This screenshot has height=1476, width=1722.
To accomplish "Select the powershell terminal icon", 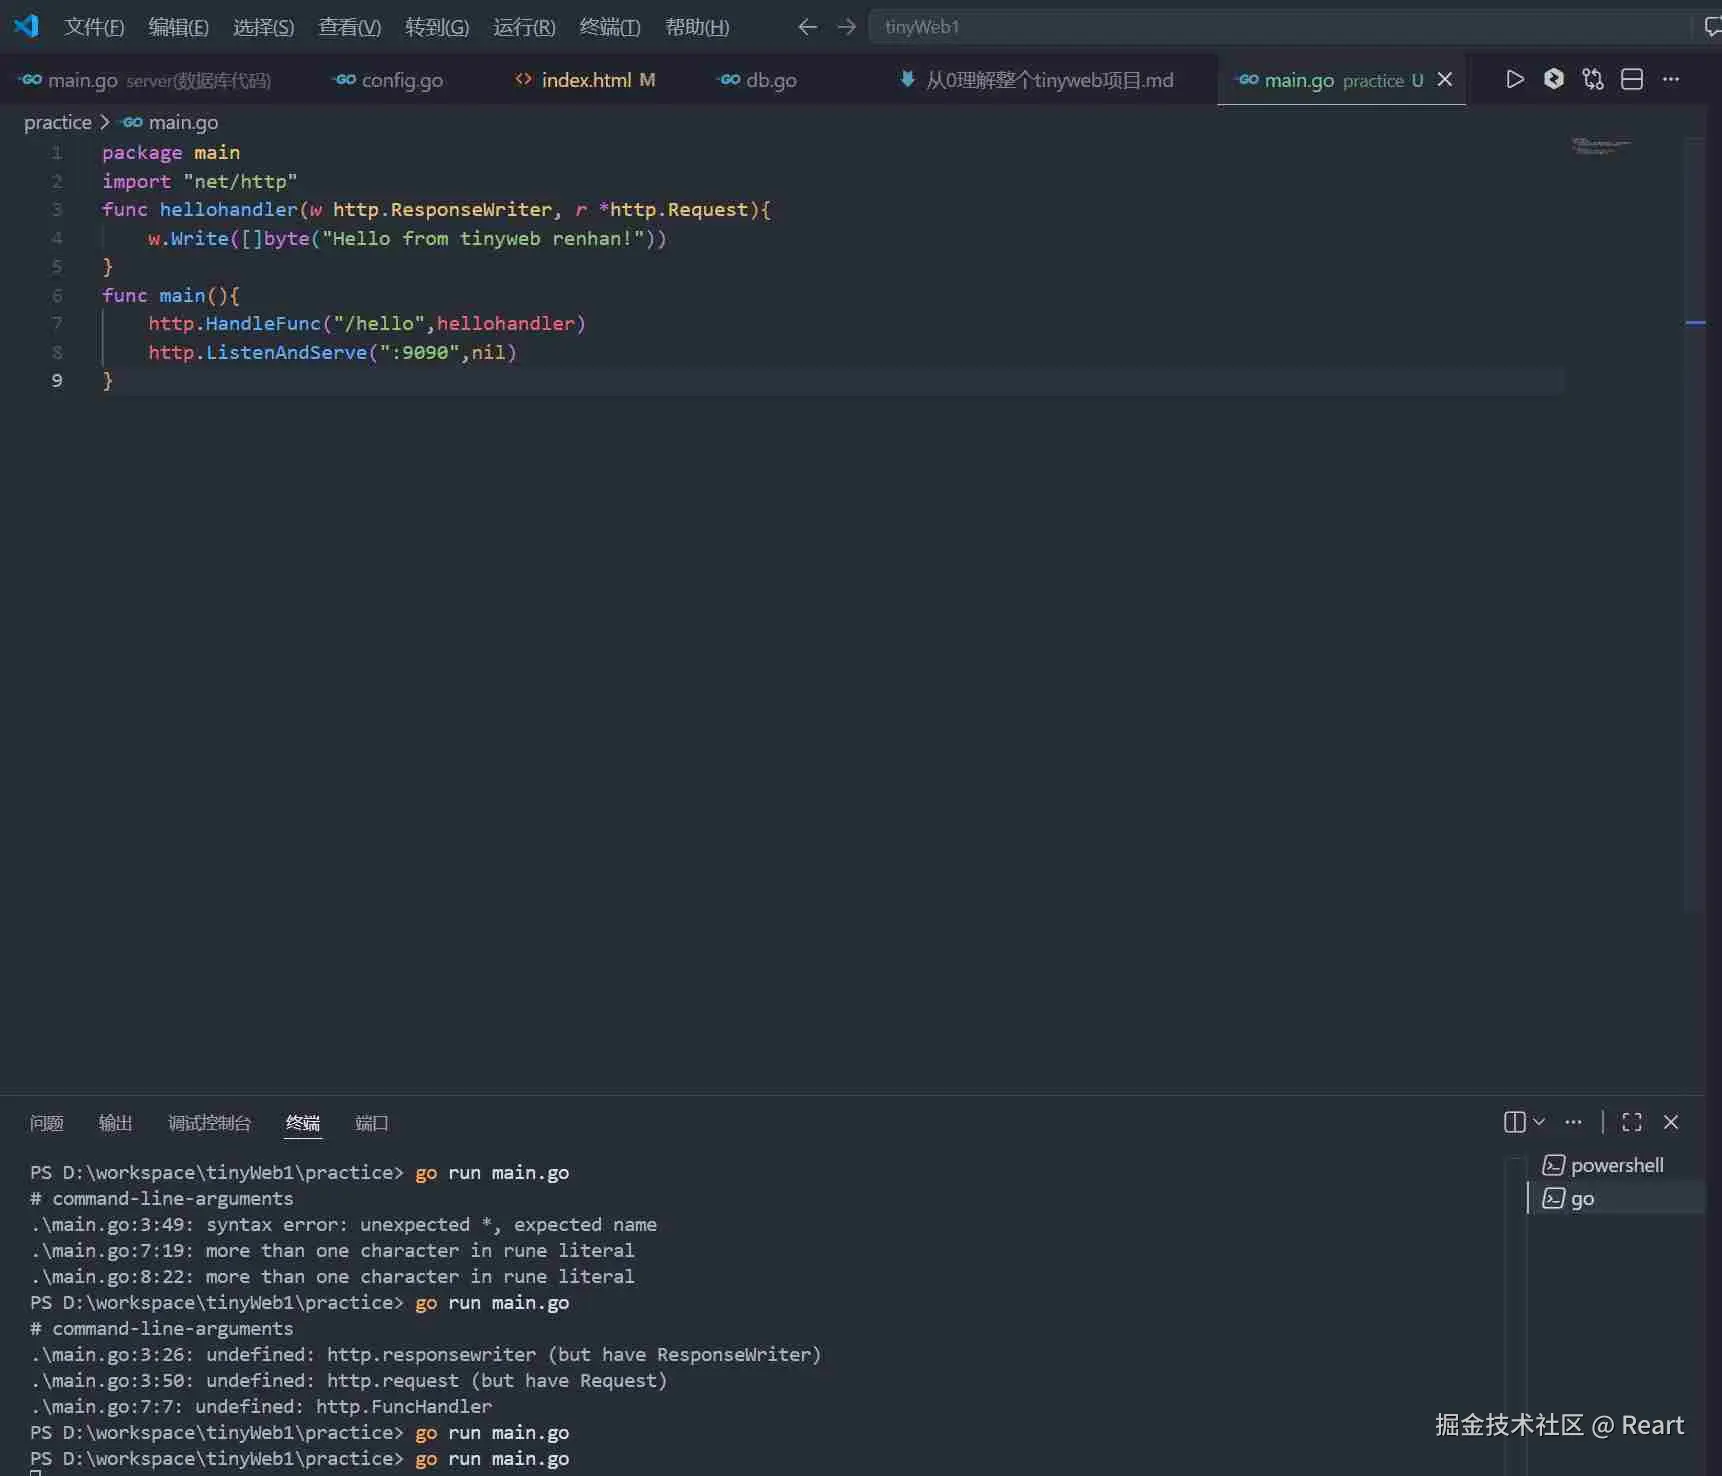I will [1553, 1165].
